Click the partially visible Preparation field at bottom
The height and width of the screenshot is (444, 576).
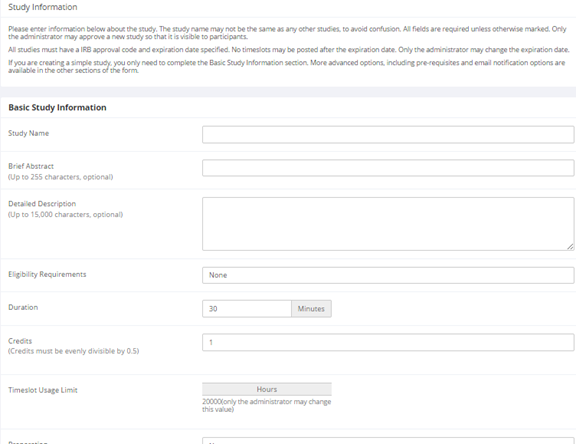click(x=388, y=441)
